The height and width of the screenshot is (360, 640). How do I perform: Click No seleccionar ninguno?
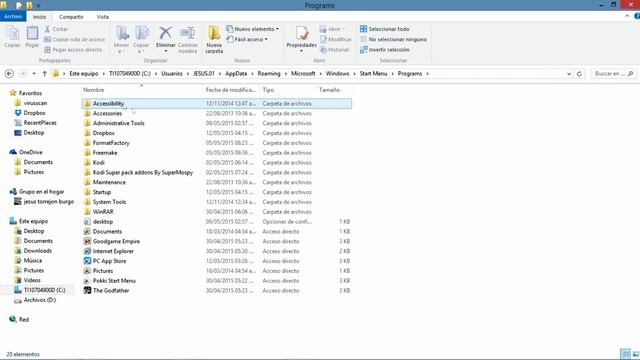(x=393, y=39)
